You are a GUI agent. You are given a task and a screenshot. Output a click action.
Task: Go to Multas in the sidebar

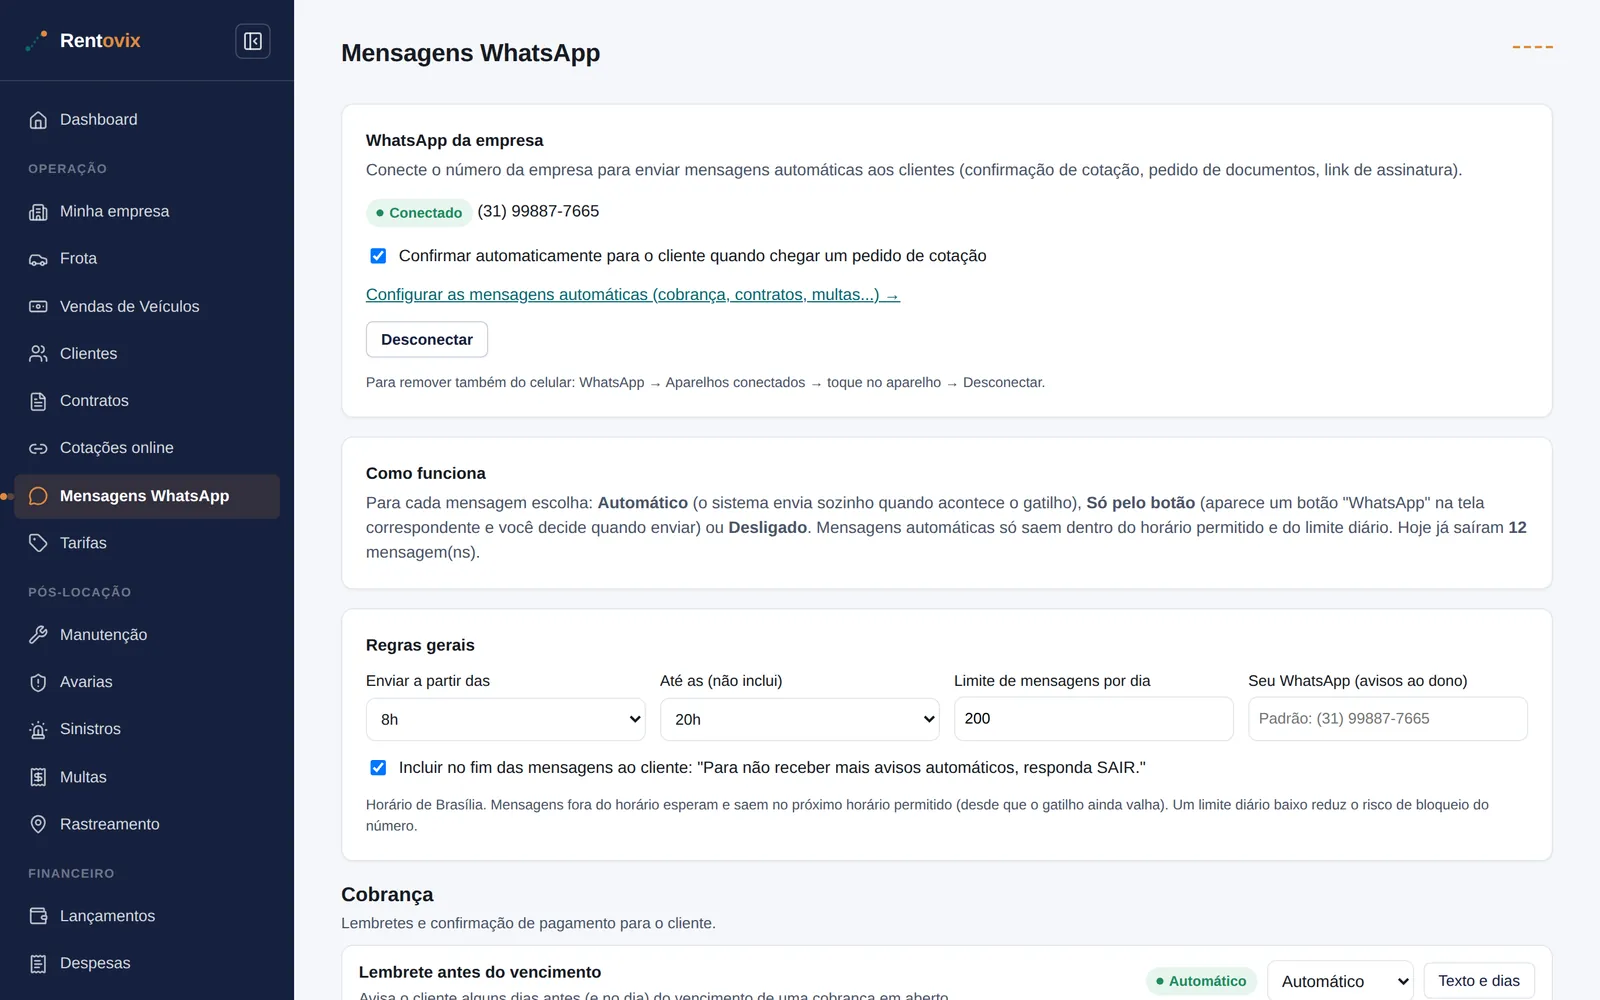pos(147,777)
